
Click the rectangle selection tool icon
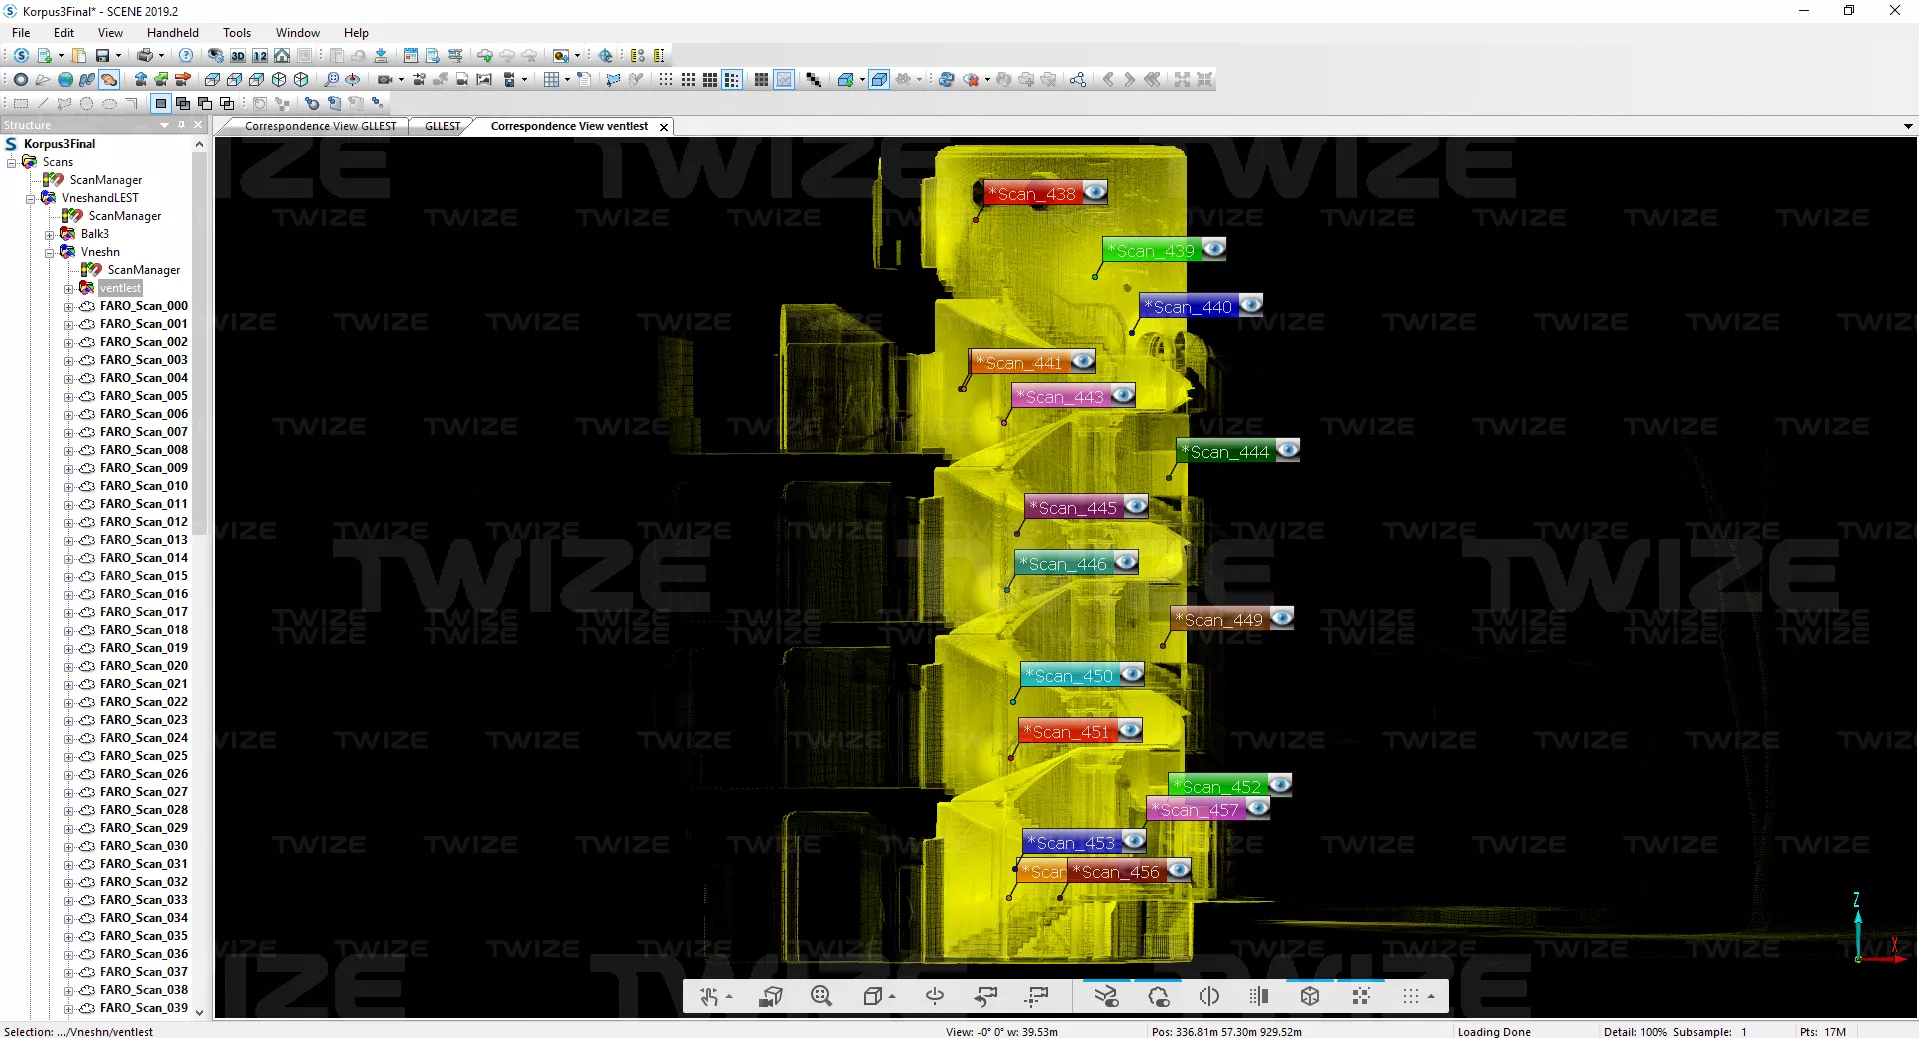click(20, 103)
